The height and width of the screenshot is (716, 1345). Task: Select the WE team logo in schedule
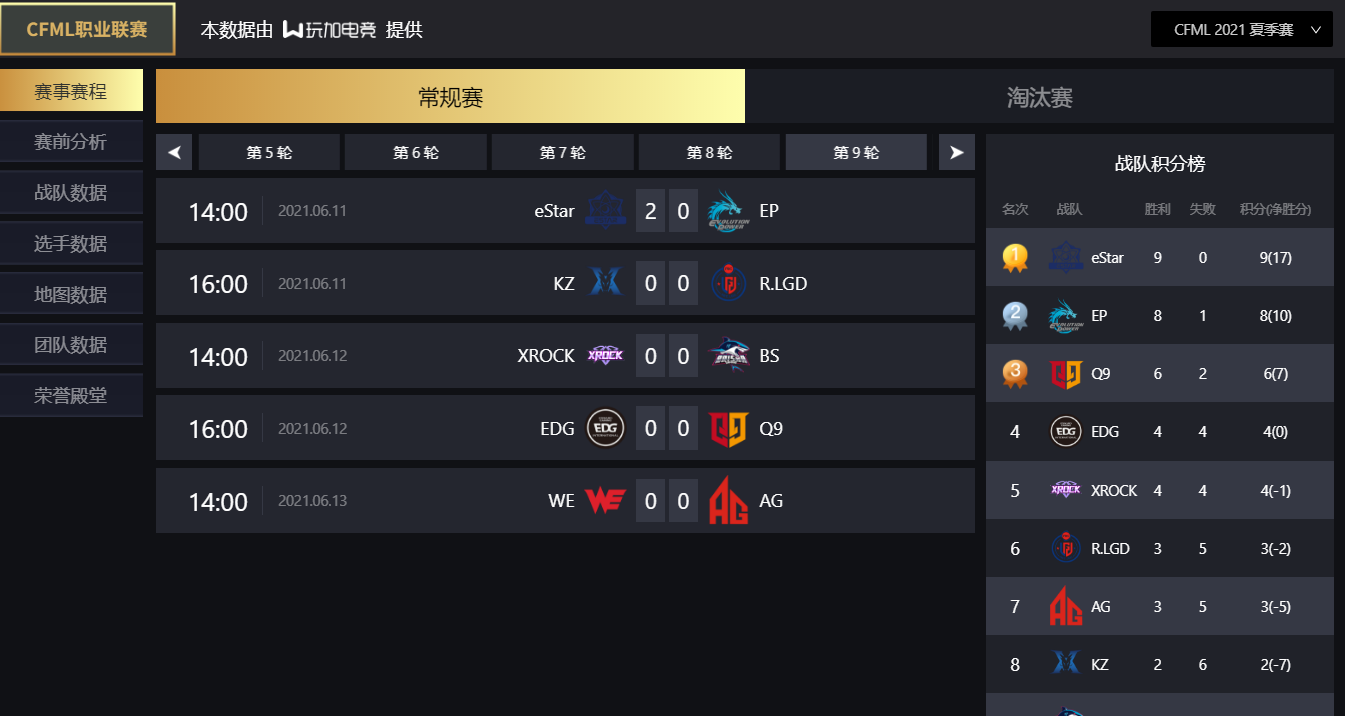coord(605,500)
